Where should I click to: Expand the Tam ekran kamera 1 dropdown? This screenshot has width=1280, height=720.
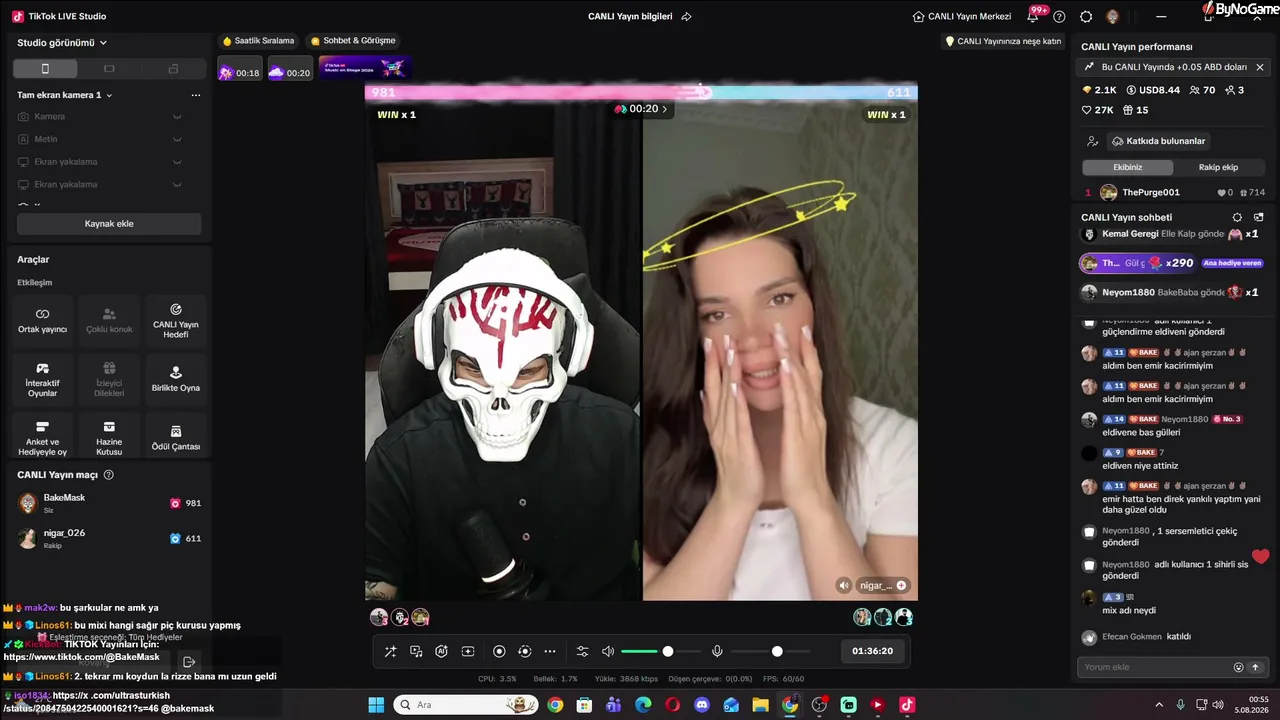pyautogui.click(x=65, y=95)
